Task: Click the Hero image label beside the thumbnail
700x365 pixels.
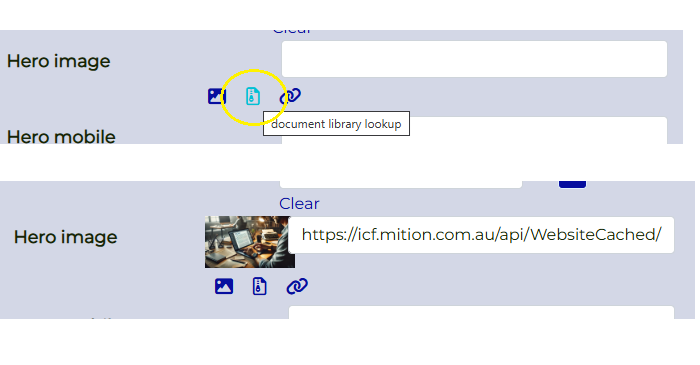Action: pyautogui.click(x=66, y=237)
